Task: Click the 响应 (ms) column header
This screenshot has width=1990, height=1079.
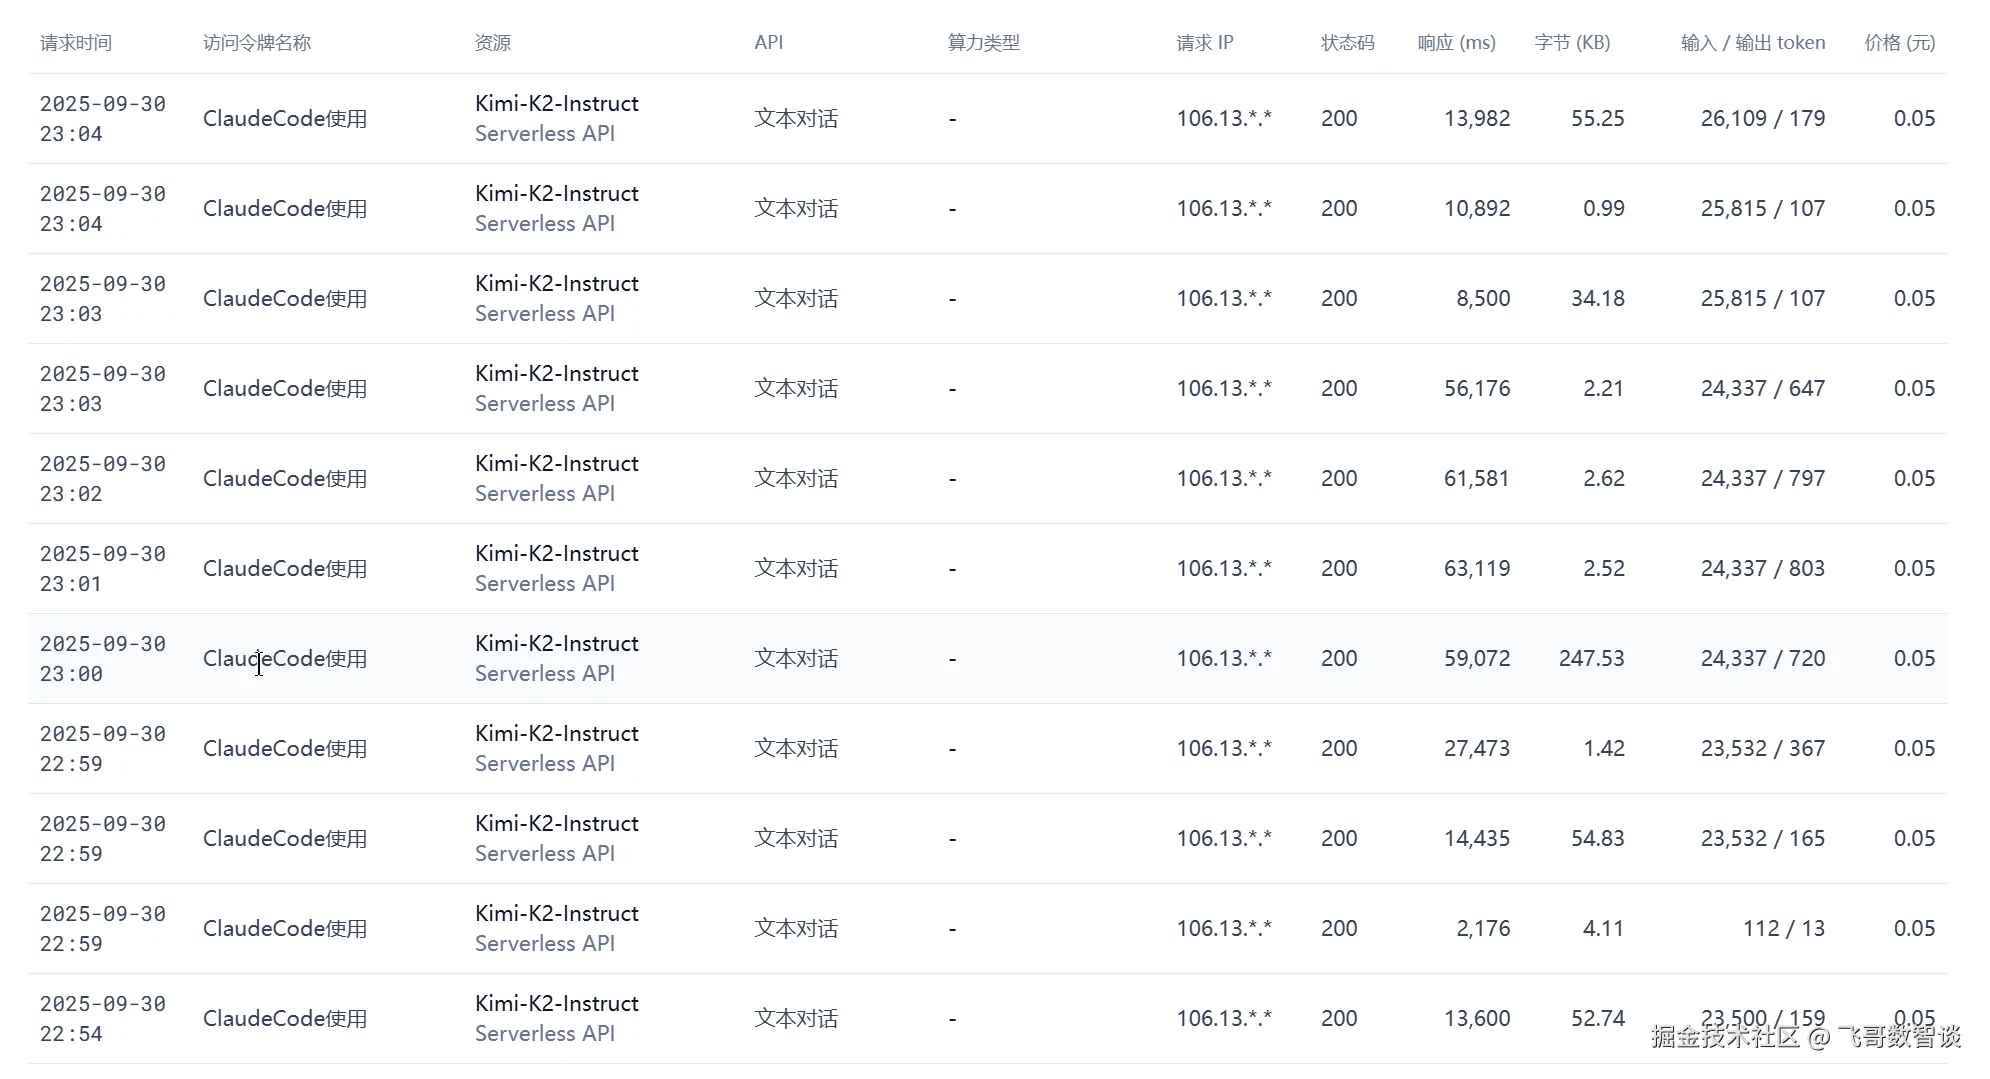Action: pyautogui.click(x=1456, y=43)
